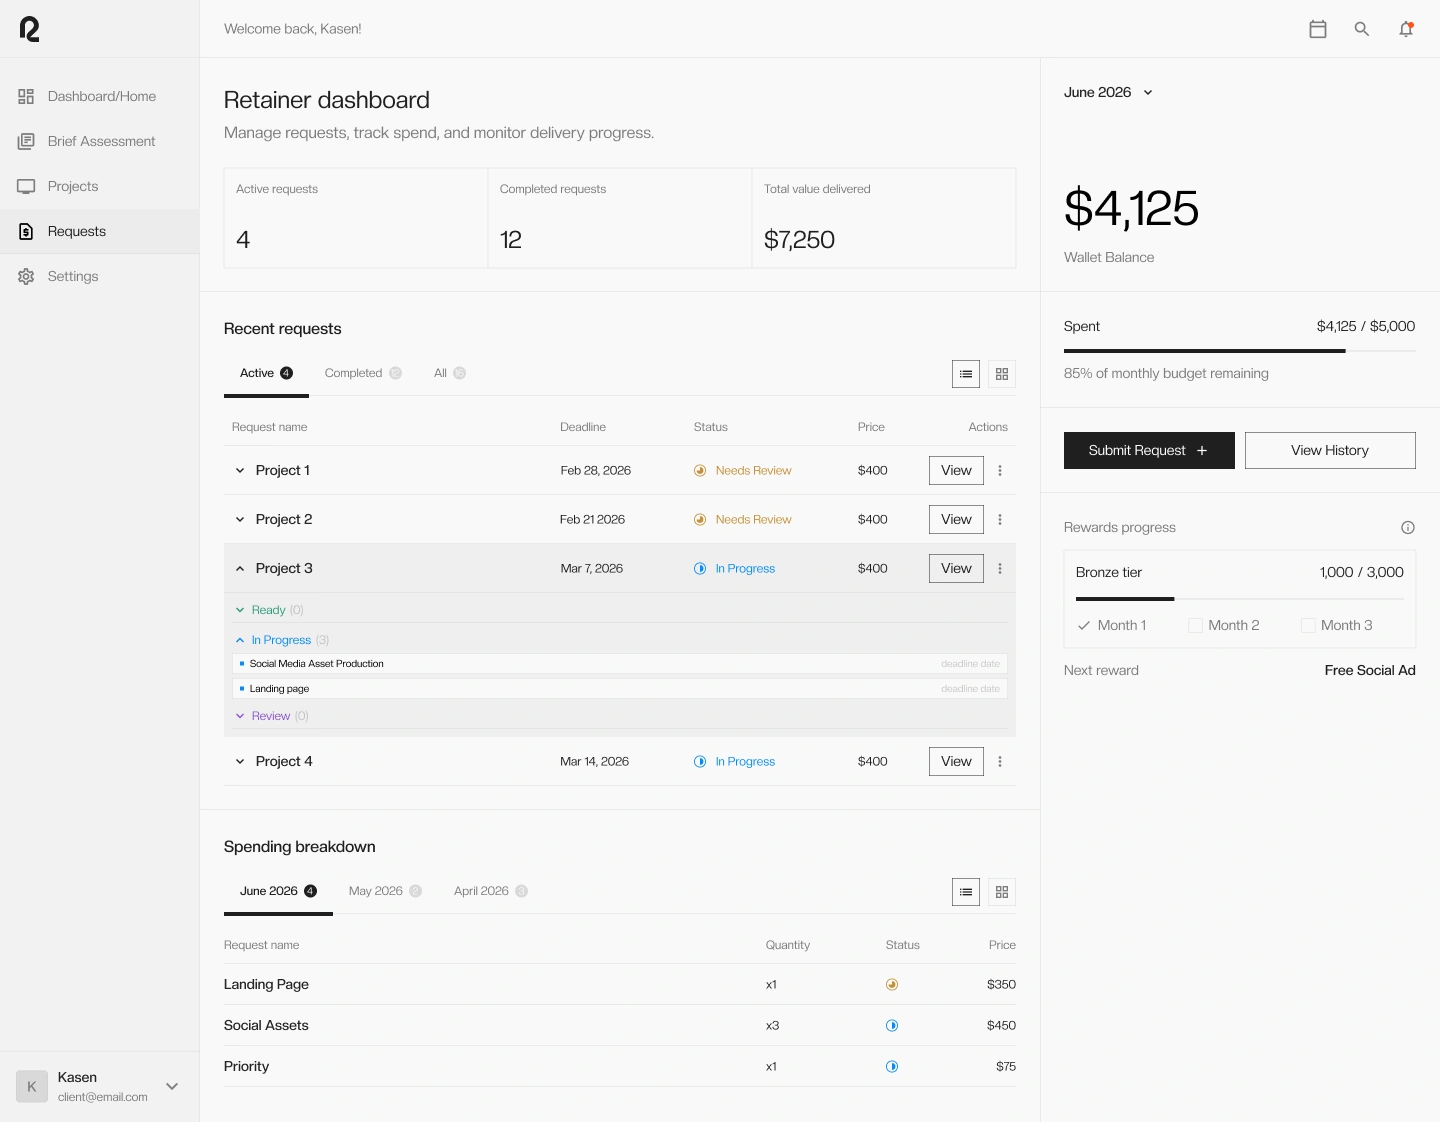Open the April 2026 spending tab
This screenshot has width=1440, height=1122.
pyautogui.click(x=490, y=892)
